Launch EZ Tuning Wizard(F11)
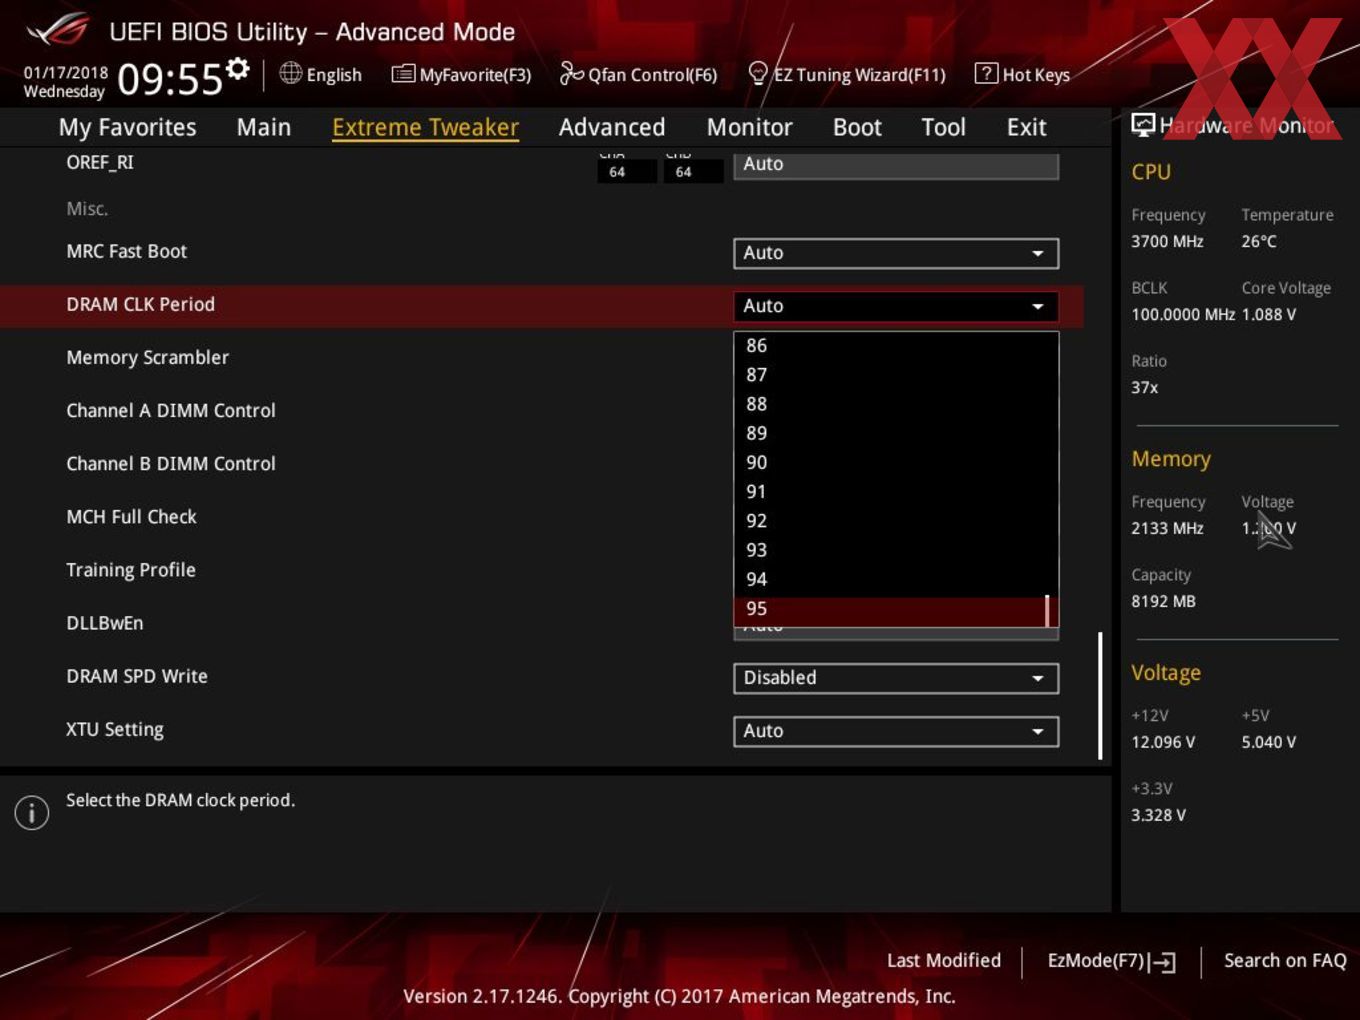Screen dimensions: 1360x1020 click(x=847, y=74)
